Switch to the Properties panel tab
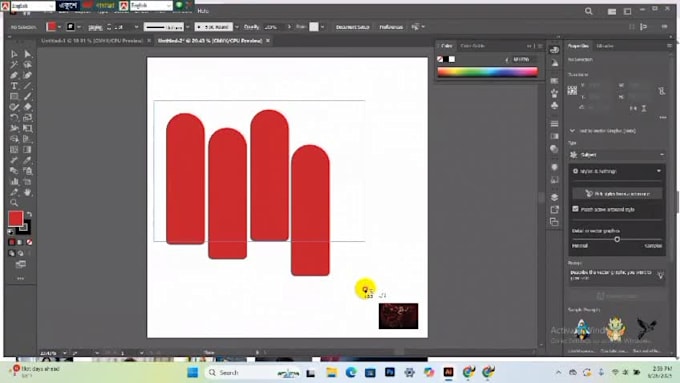Screen dimensions: 680x383 [x=579, y=46]
